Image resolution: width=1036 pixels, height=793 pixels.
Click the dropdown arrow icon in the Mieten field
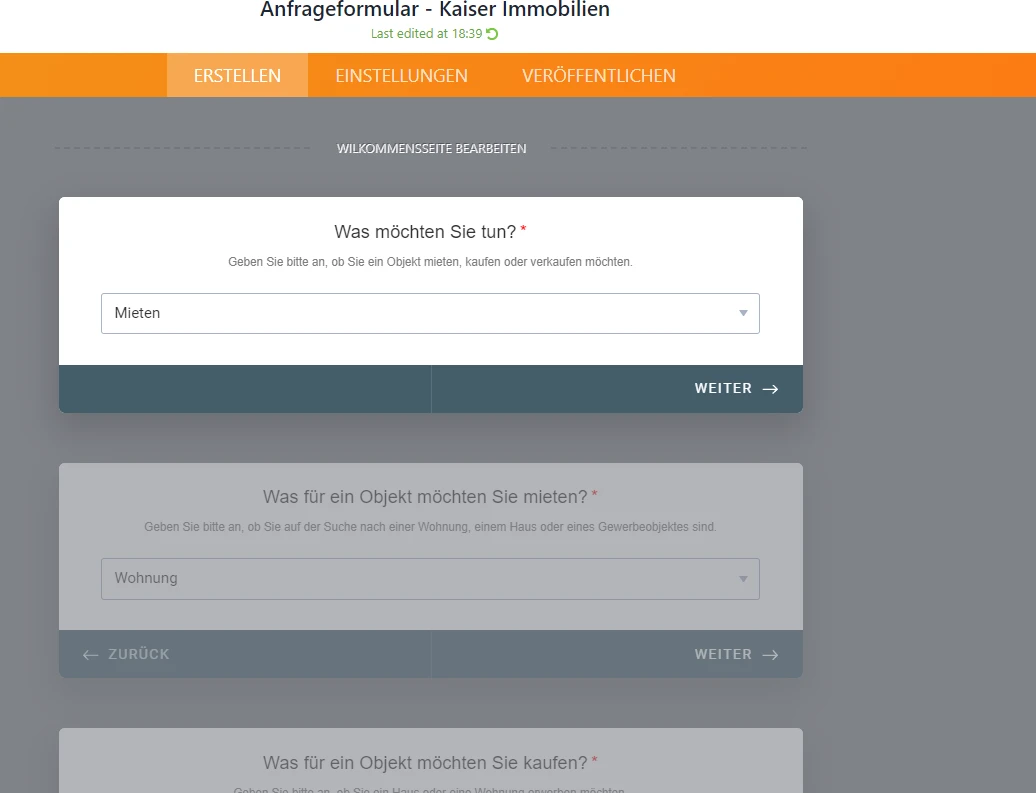(743, 313)
